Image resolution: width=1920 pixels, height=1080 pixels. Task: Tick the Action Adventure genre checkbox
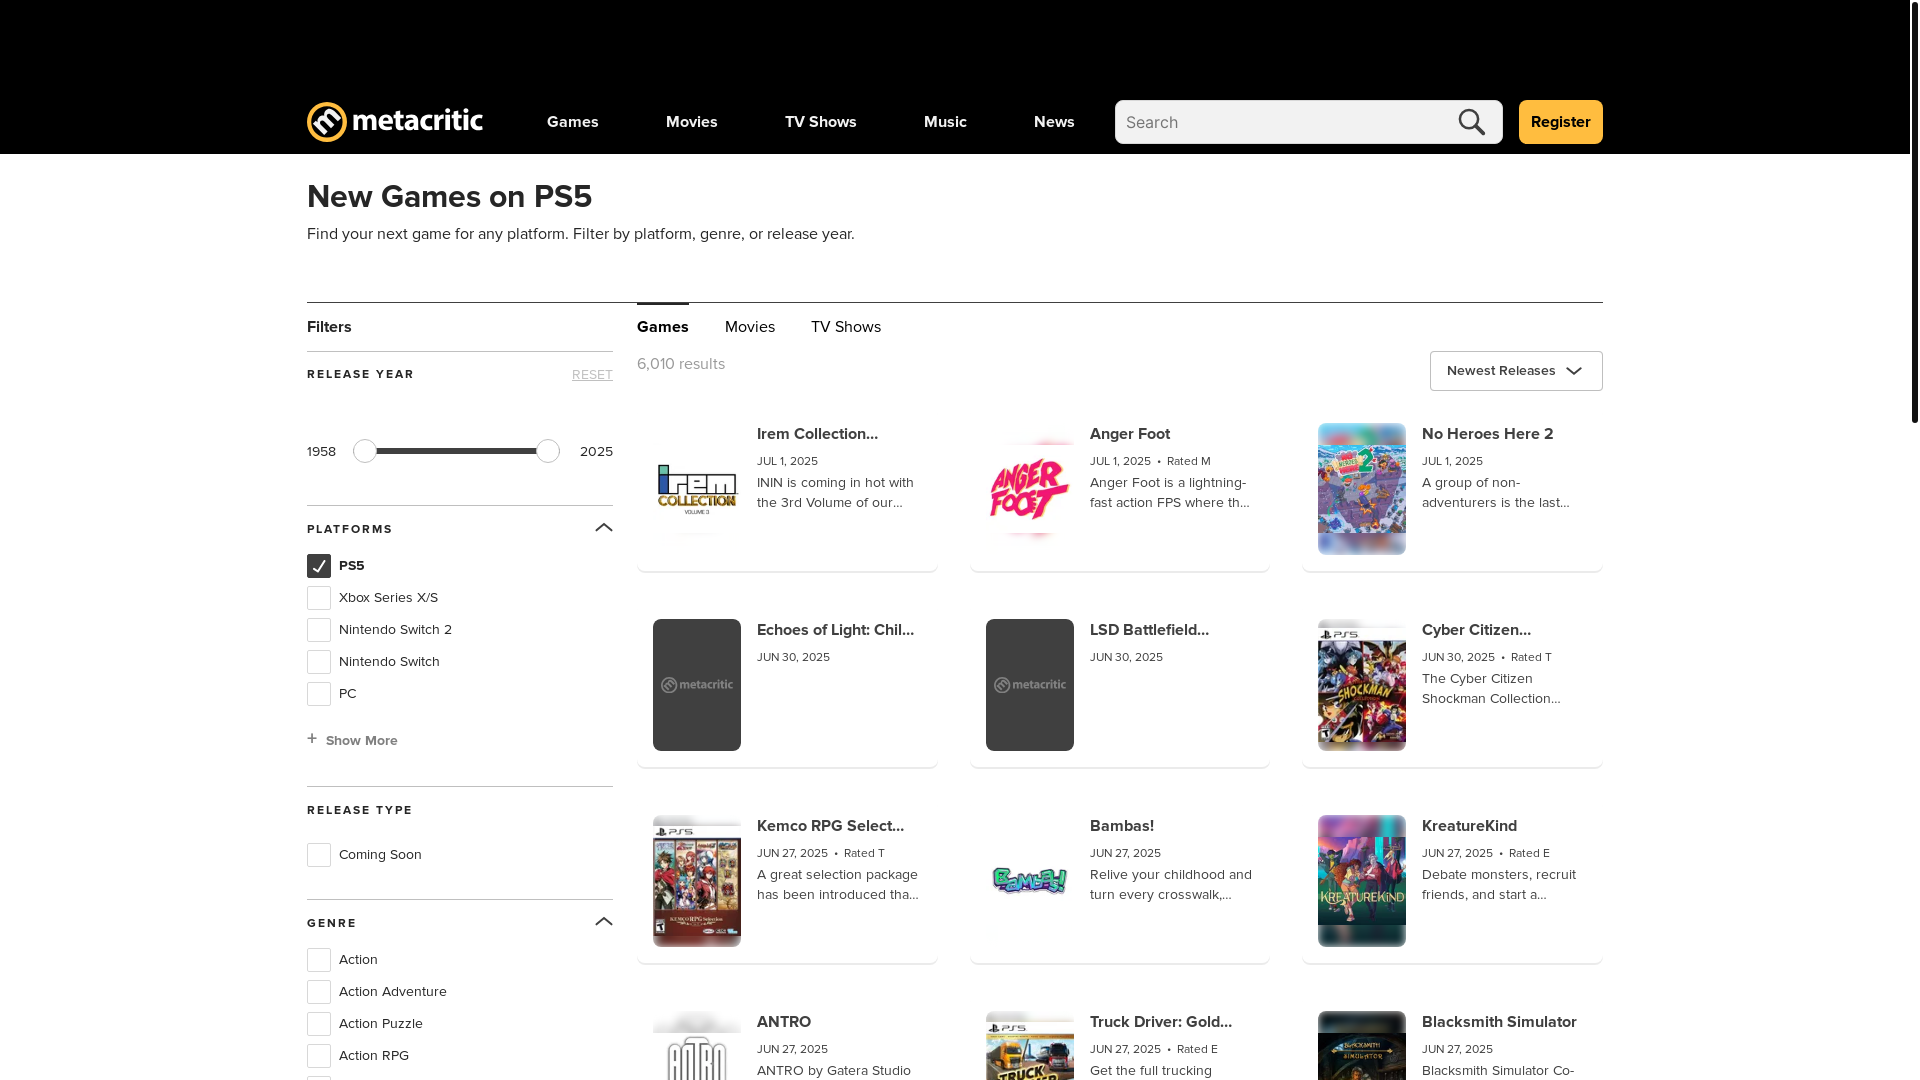coord(319,992)
